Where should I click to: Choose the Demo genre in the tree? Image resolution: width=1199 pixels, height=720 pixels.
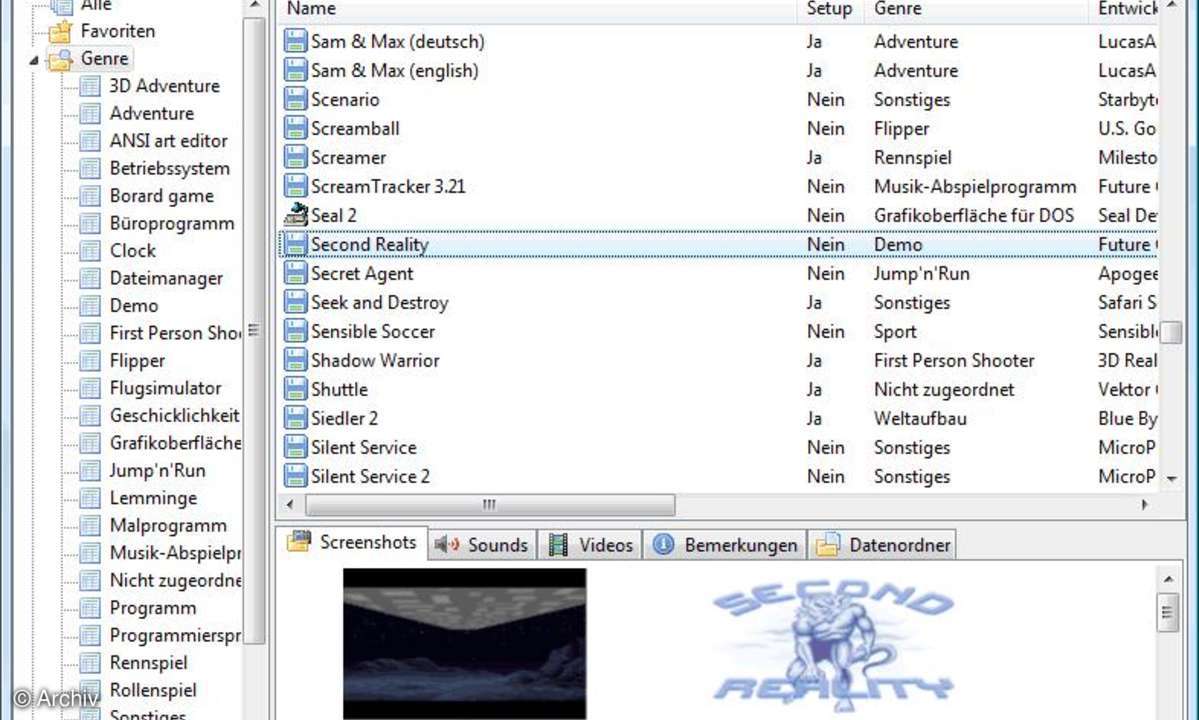(134, 306)
